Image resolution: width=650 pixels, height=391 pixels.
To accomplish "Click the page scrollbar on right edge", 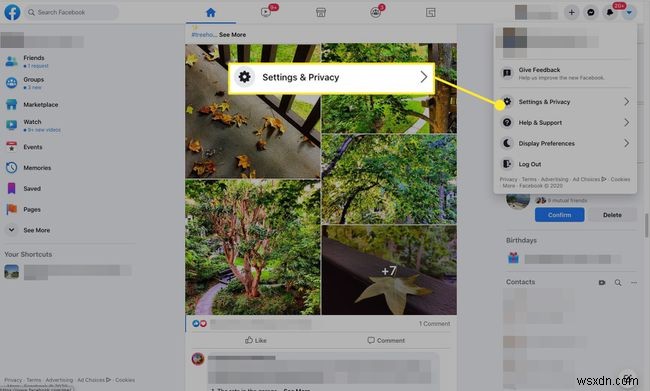I will point(646,225).
